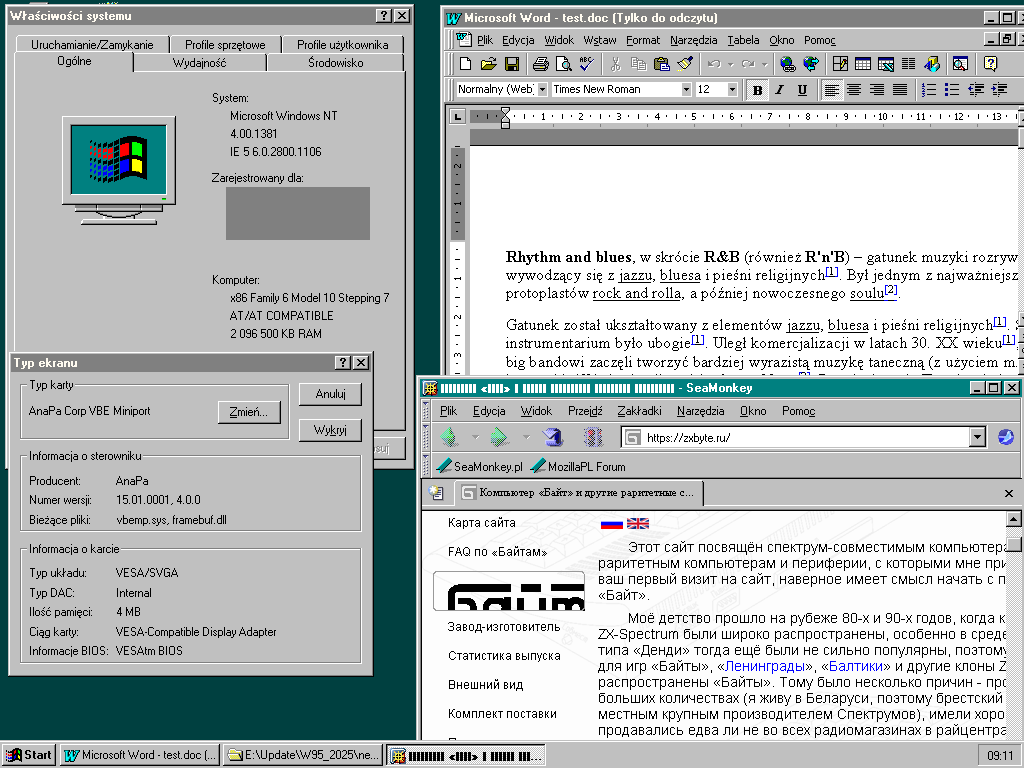Open a new tab in SeaMonkey
Viewport: 1024px width, 768px height.
coord(436,492)
